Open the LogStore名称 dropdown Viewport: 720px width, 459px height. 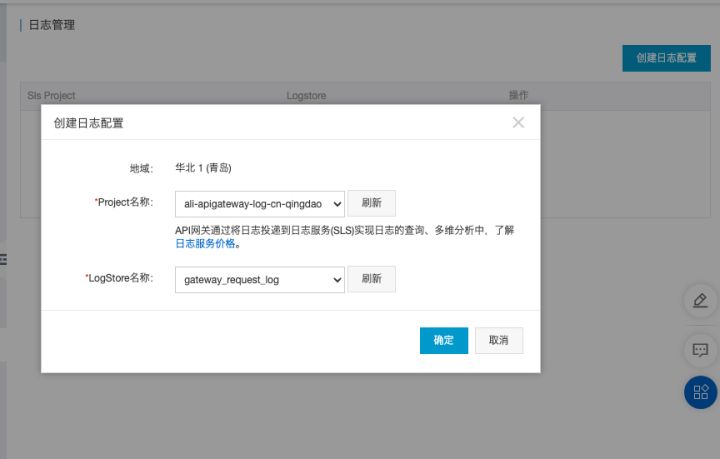[x=259, y=280]
